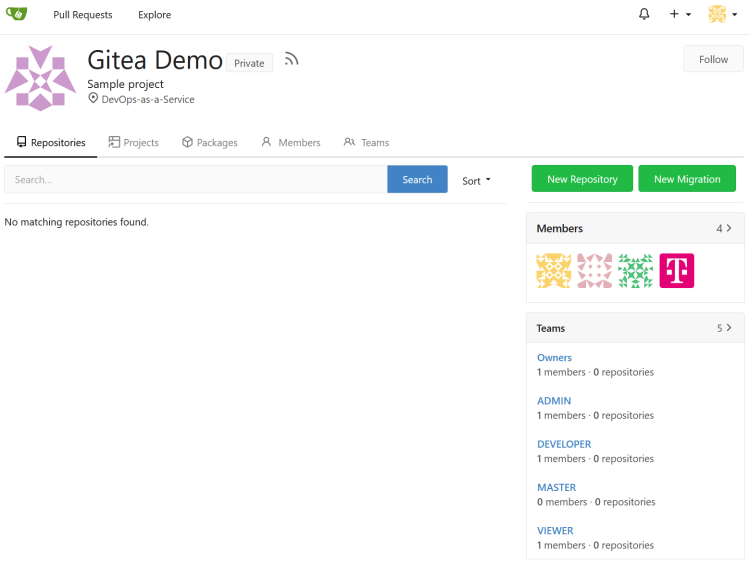Image resolution: width=750 pixels, height=566 pixels.
Task: Open the notifications bell
Action: (x=644, y=14)
